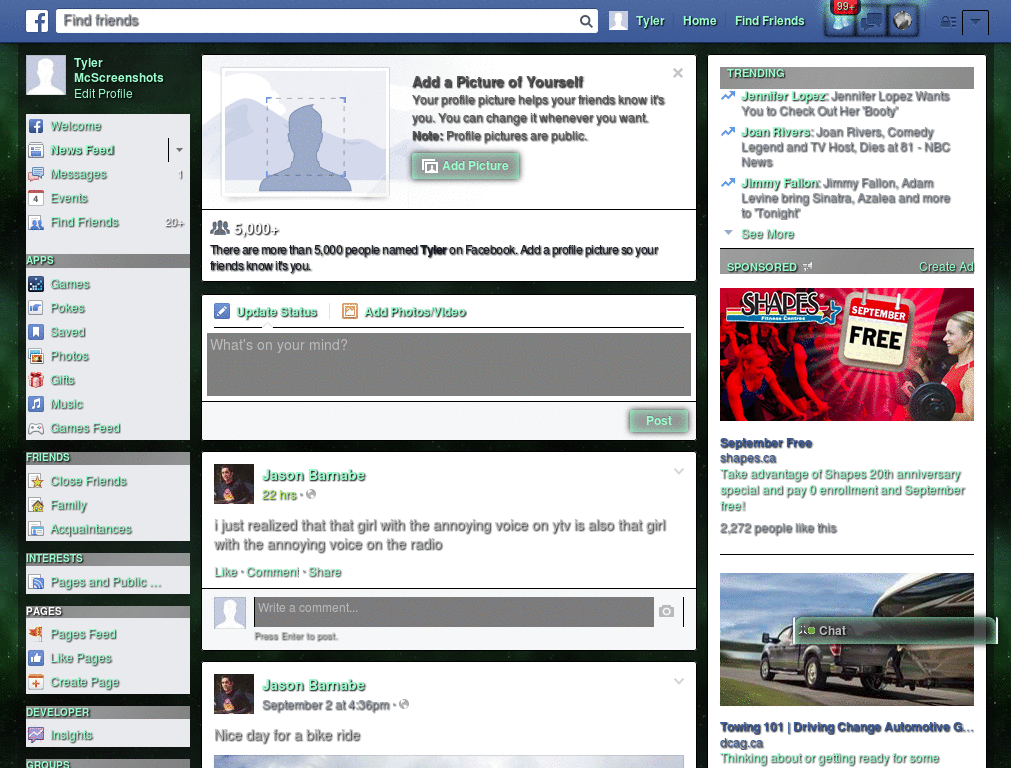
Task: Open Jimmy Fallon trending topic
Action: tap(780, 184)
